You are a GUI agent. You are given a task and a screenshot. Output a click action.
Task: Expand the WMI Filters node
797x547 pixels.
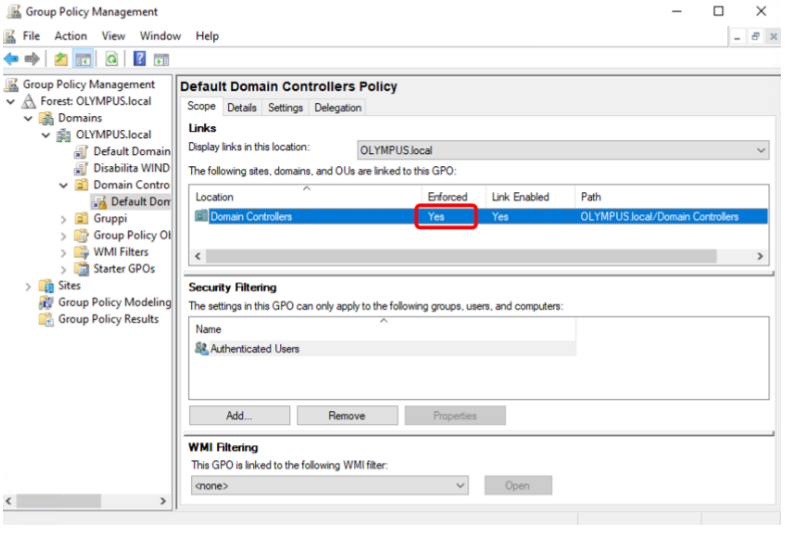point(64,252)
